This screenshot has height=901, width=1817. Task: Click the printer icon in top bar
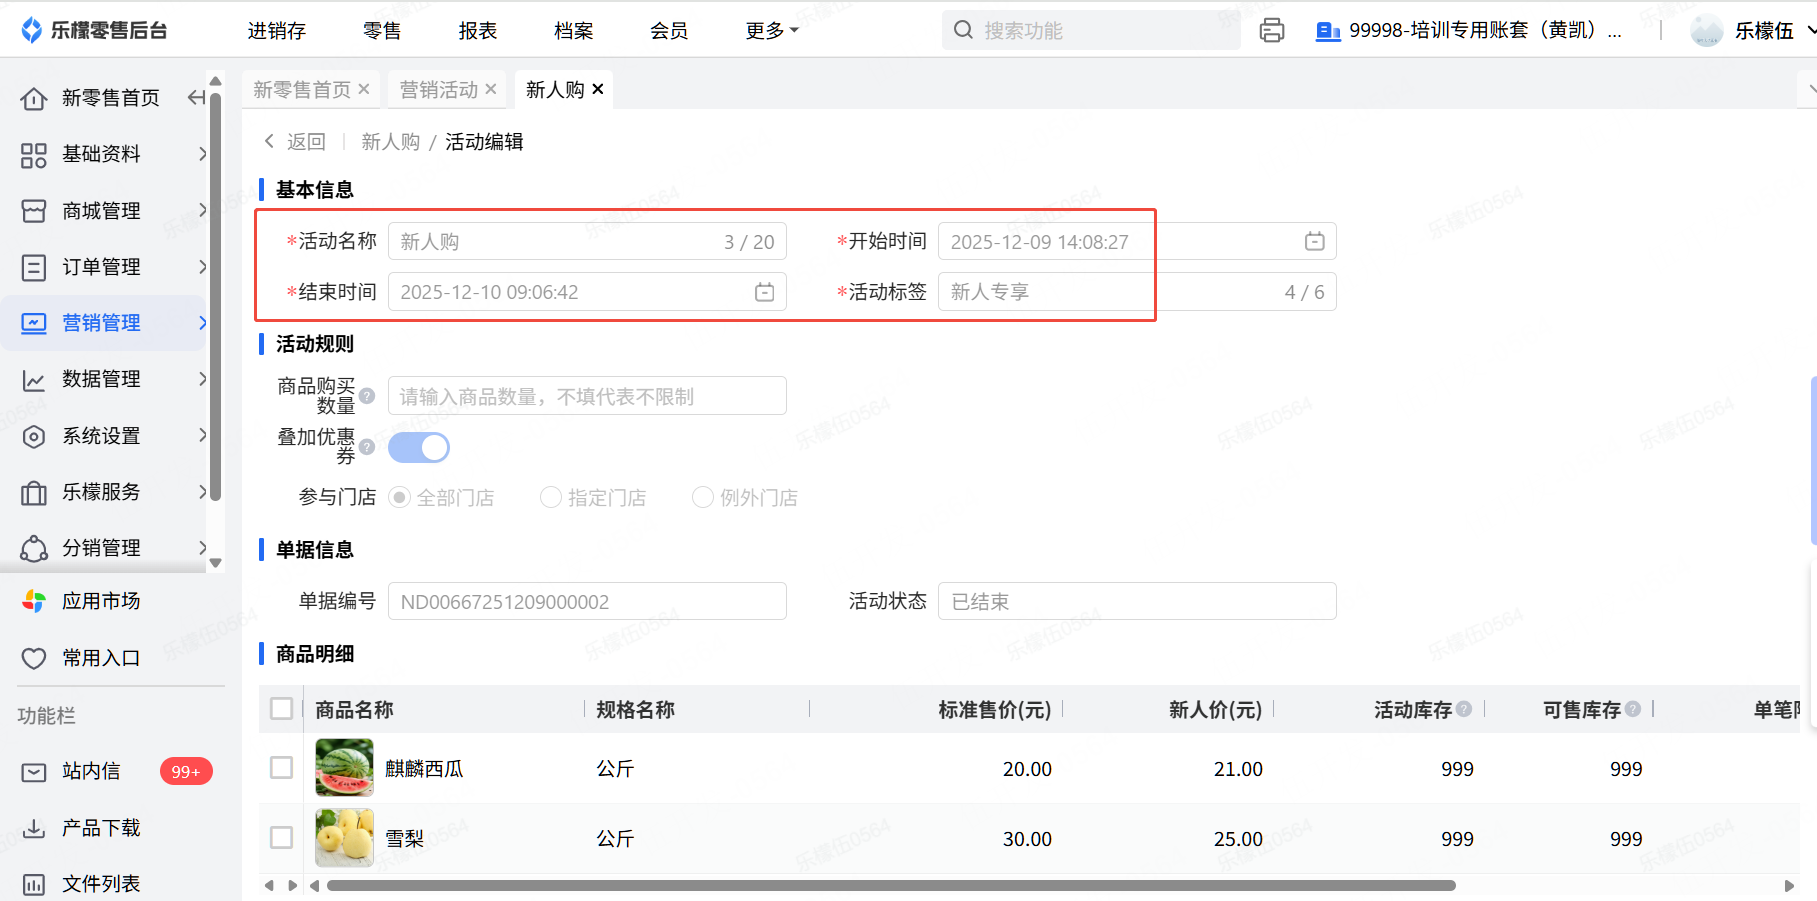click(x=1272, y=30)
